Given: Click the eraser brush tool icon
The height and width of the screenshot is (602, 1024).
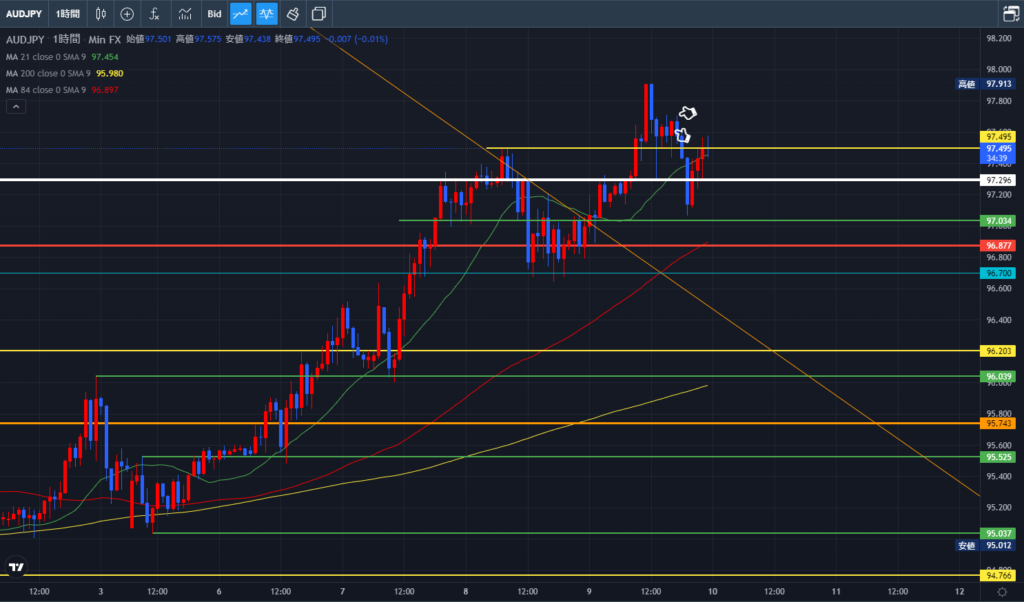Looking at the screenshot, I should point(292,14).
